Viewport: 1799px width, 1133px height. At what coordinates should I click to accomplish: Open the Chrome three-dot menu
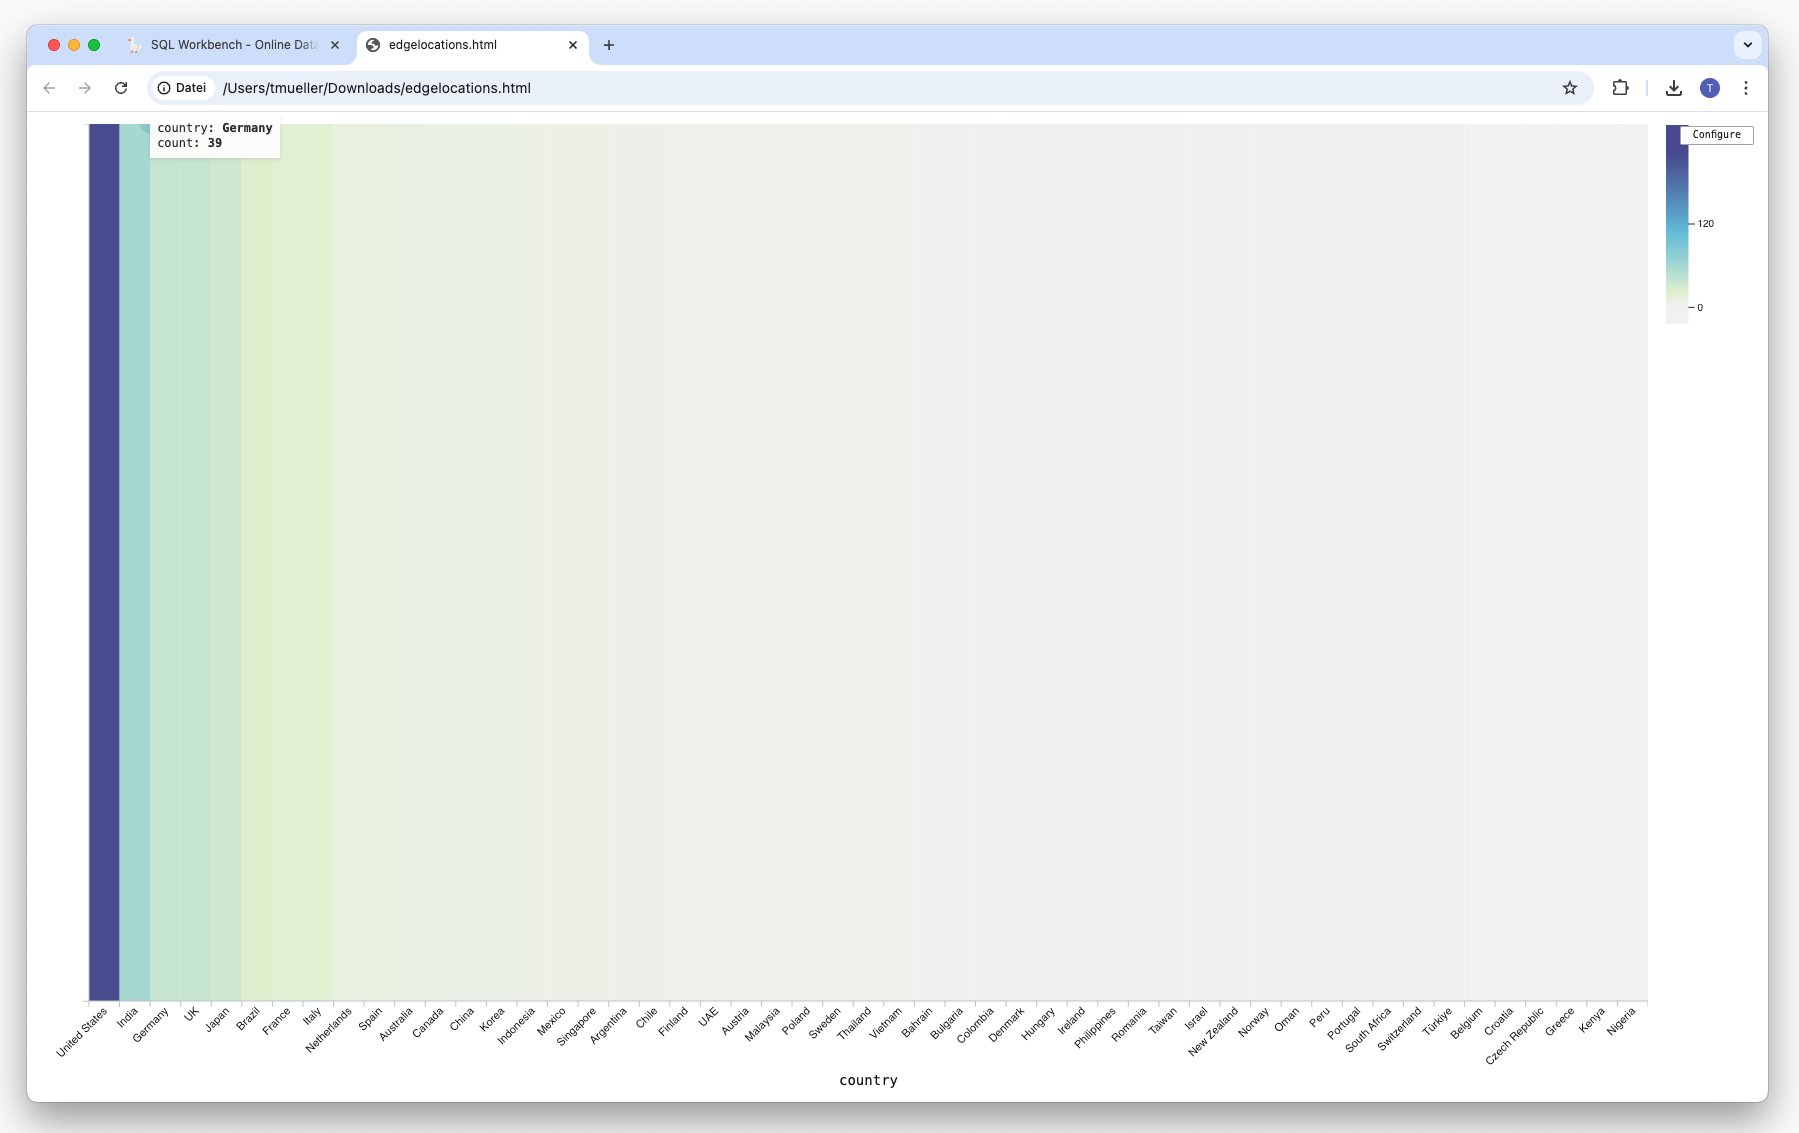click(x=1747, y=88)
